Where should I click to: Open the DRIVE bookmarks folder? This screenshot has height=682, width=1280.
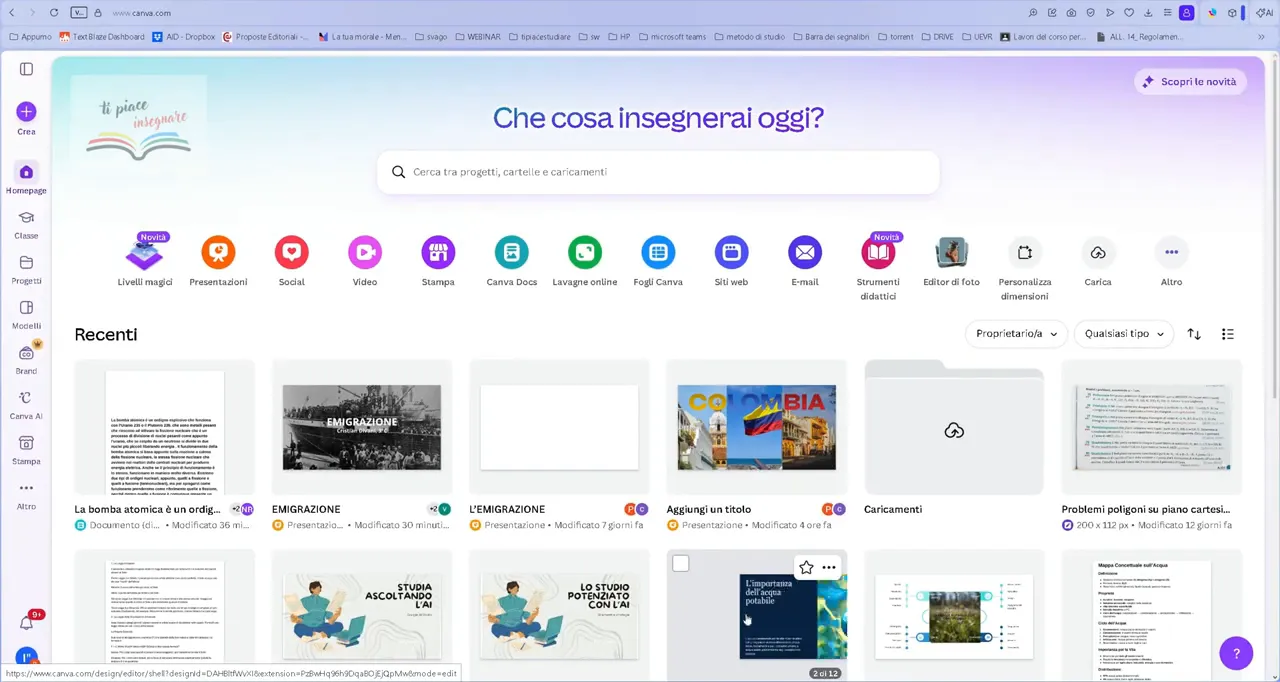(x=937, y=37)
